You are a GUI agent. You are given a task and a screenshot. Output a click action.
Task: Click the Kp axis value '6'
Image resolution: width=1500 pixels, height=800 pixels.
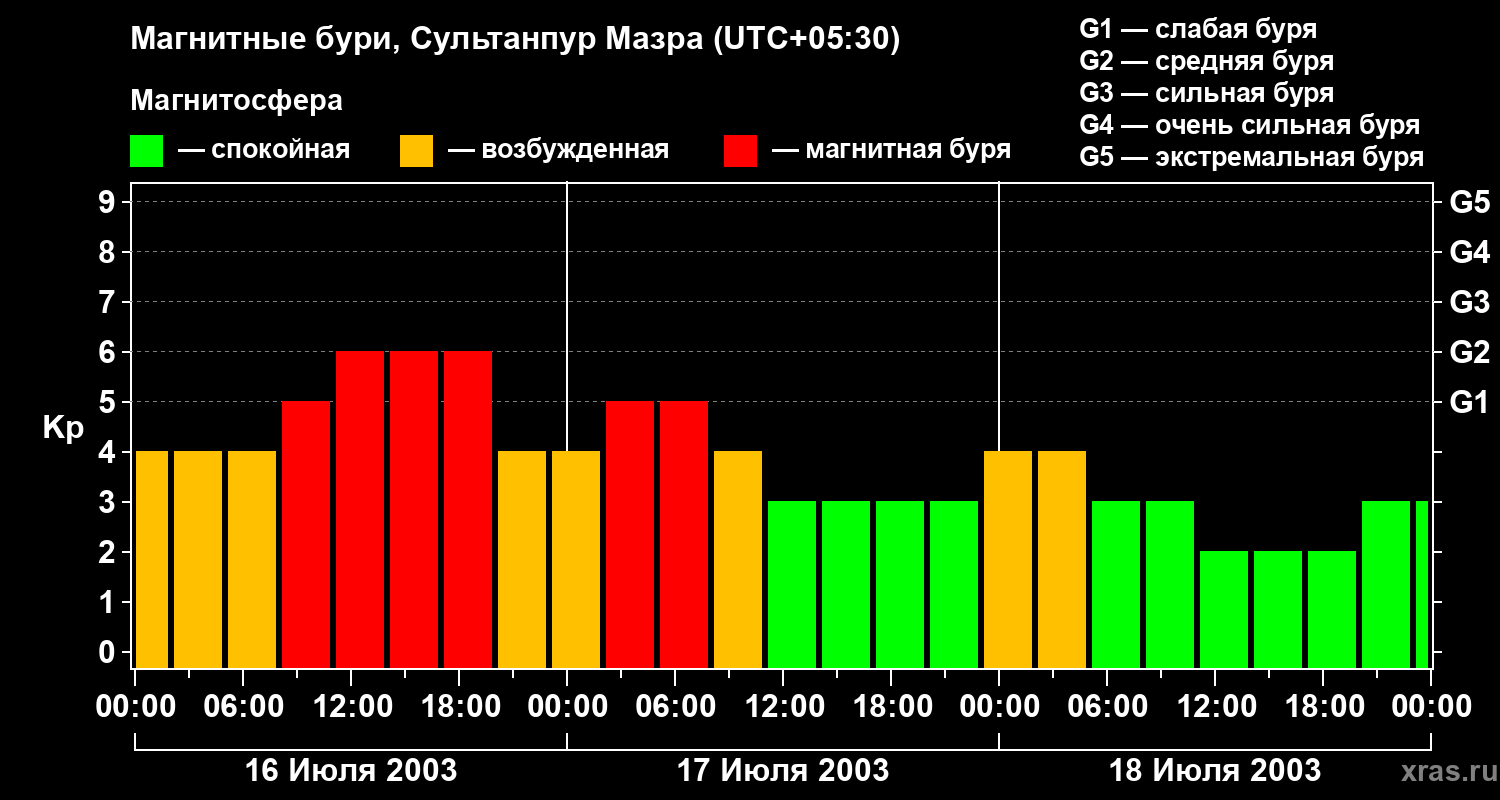tap(109, 353)
